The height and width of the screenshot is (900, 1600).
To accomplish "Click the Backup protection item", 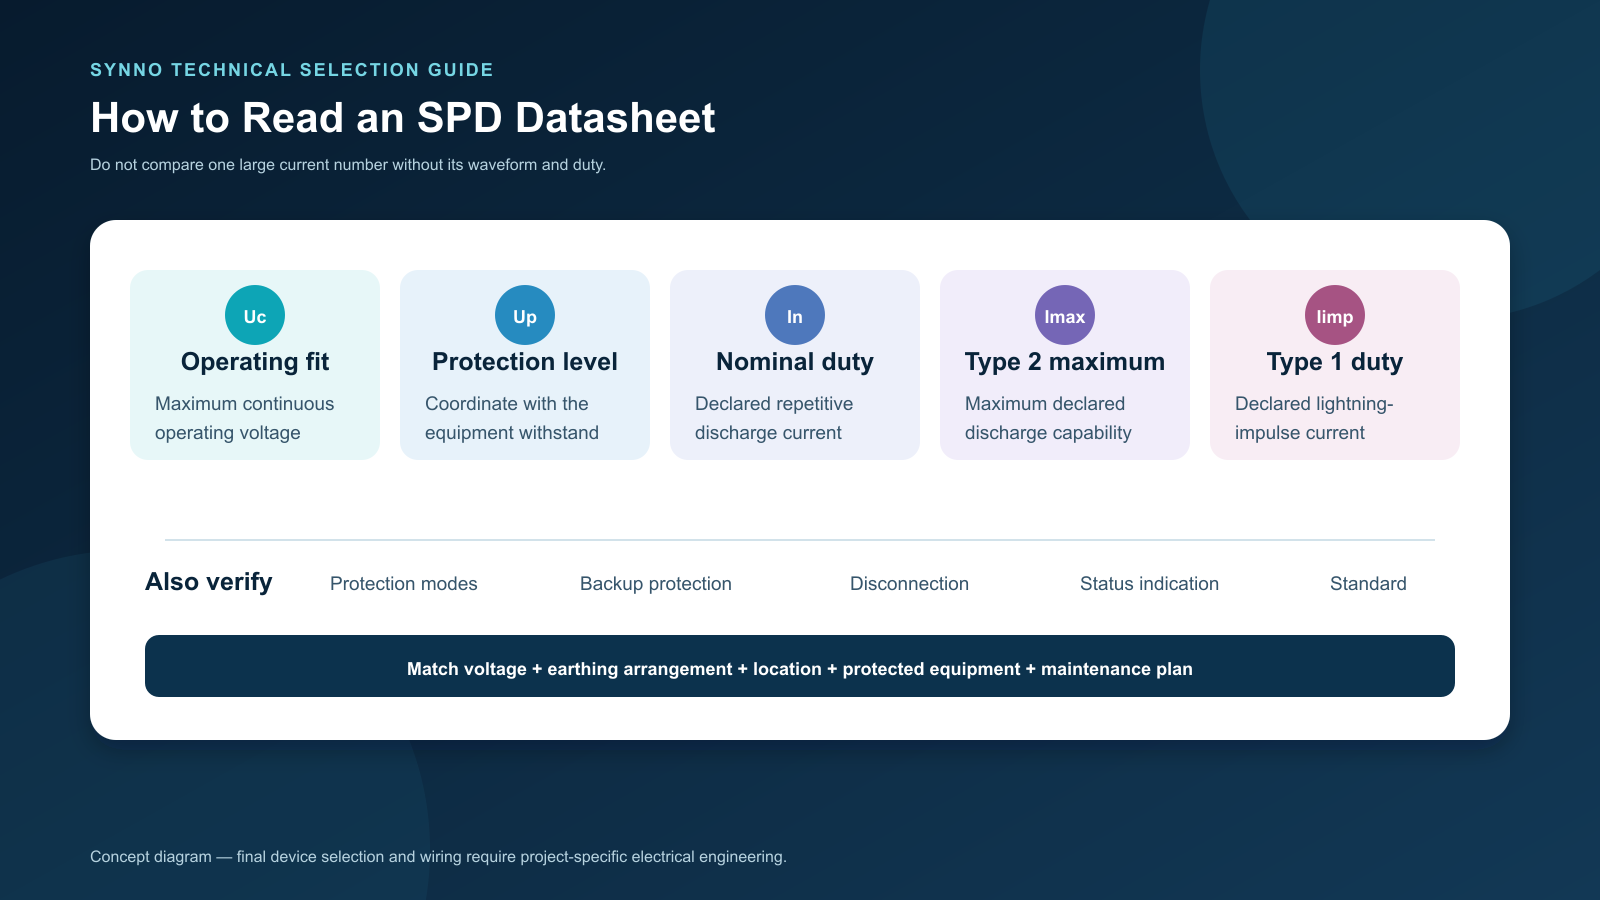I will point(656,583).
